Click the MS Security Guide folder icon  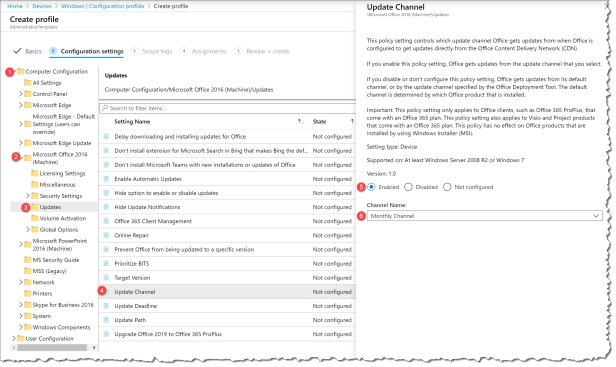tap(28, 260)
